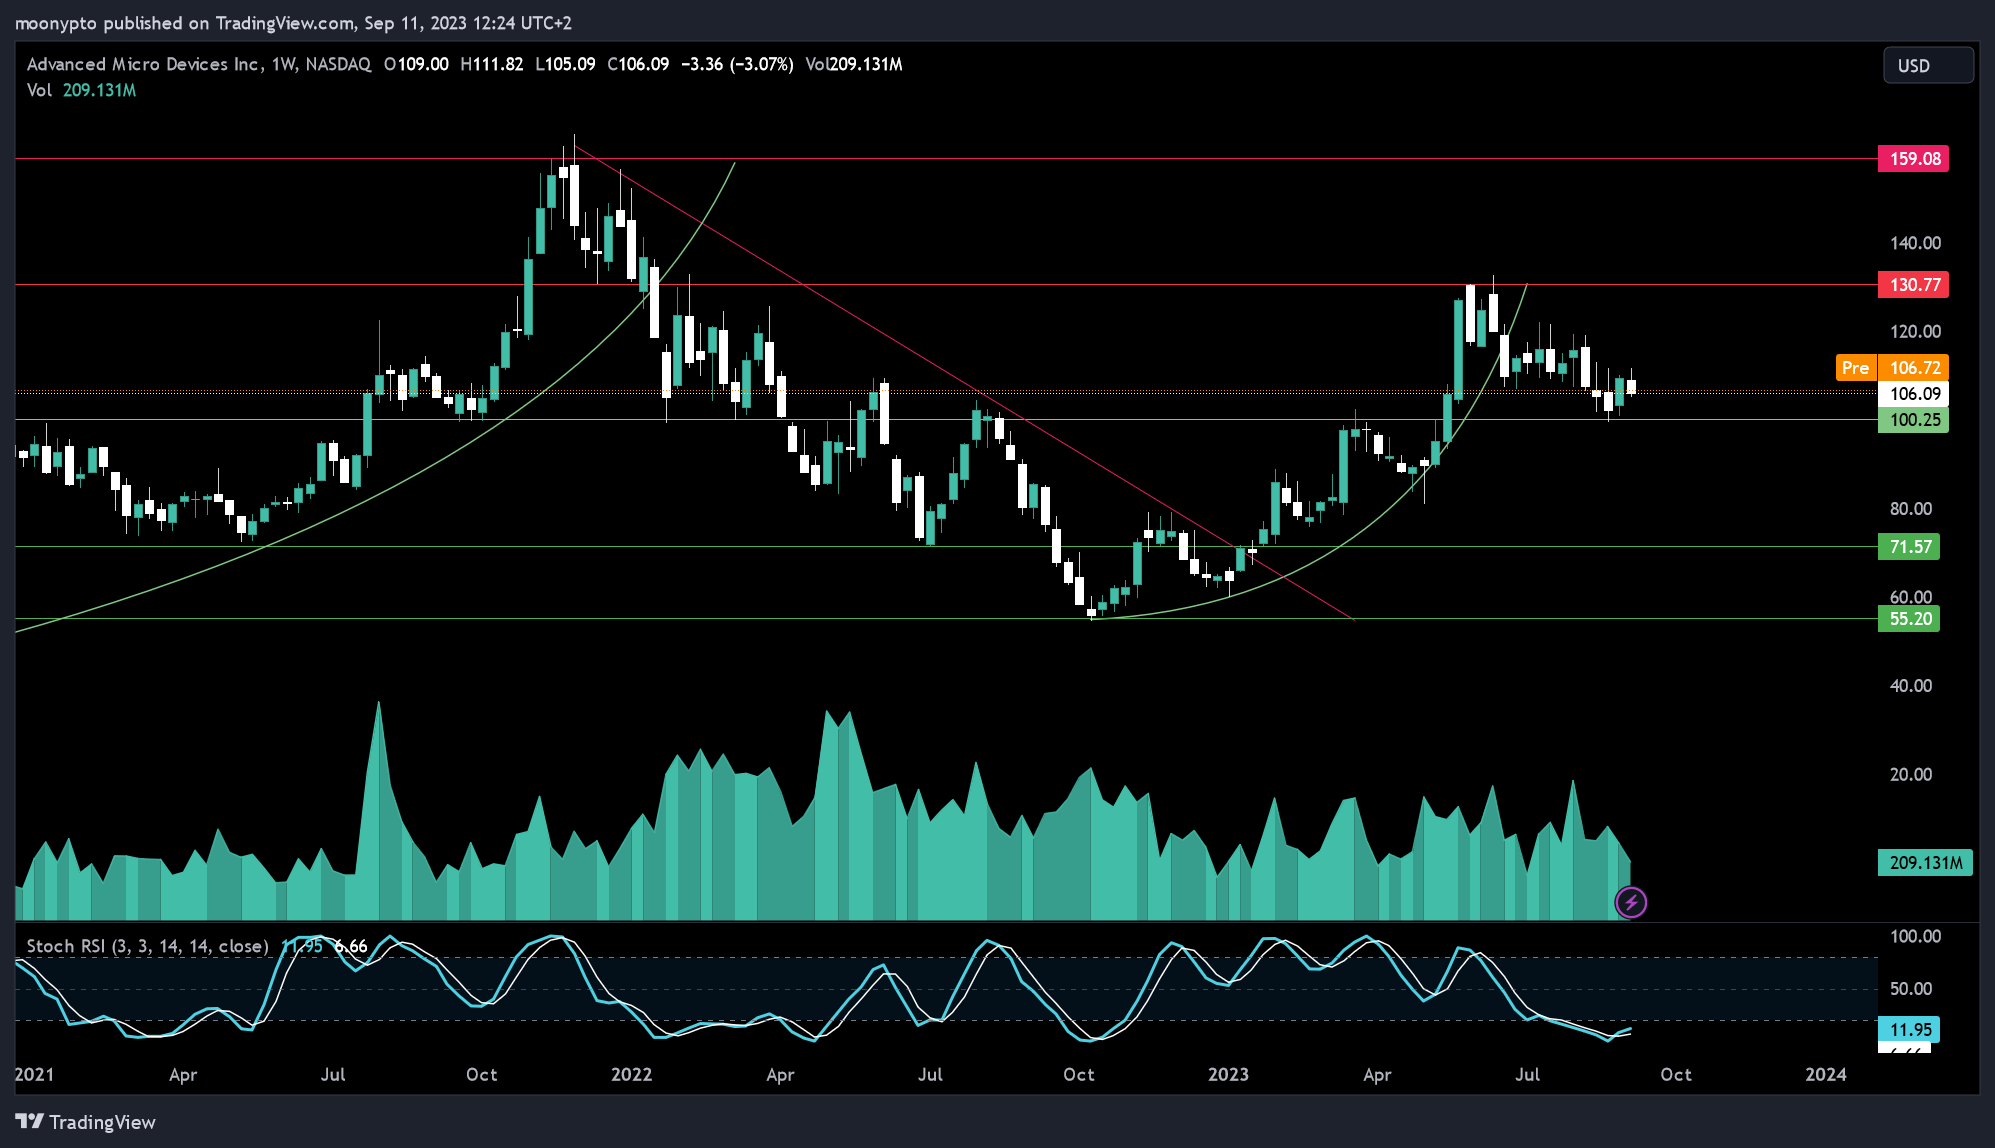
Task: Click the C106.09 close value in header
Action: pyautogui.click(x=638, y=64)
